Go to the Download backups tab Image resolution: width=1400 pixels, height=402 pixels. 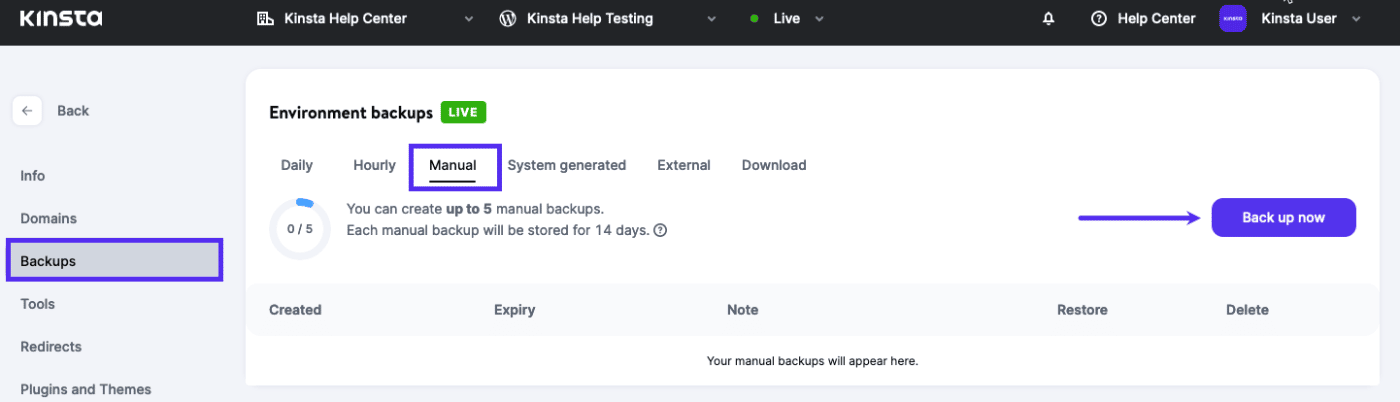coord(774,165)
